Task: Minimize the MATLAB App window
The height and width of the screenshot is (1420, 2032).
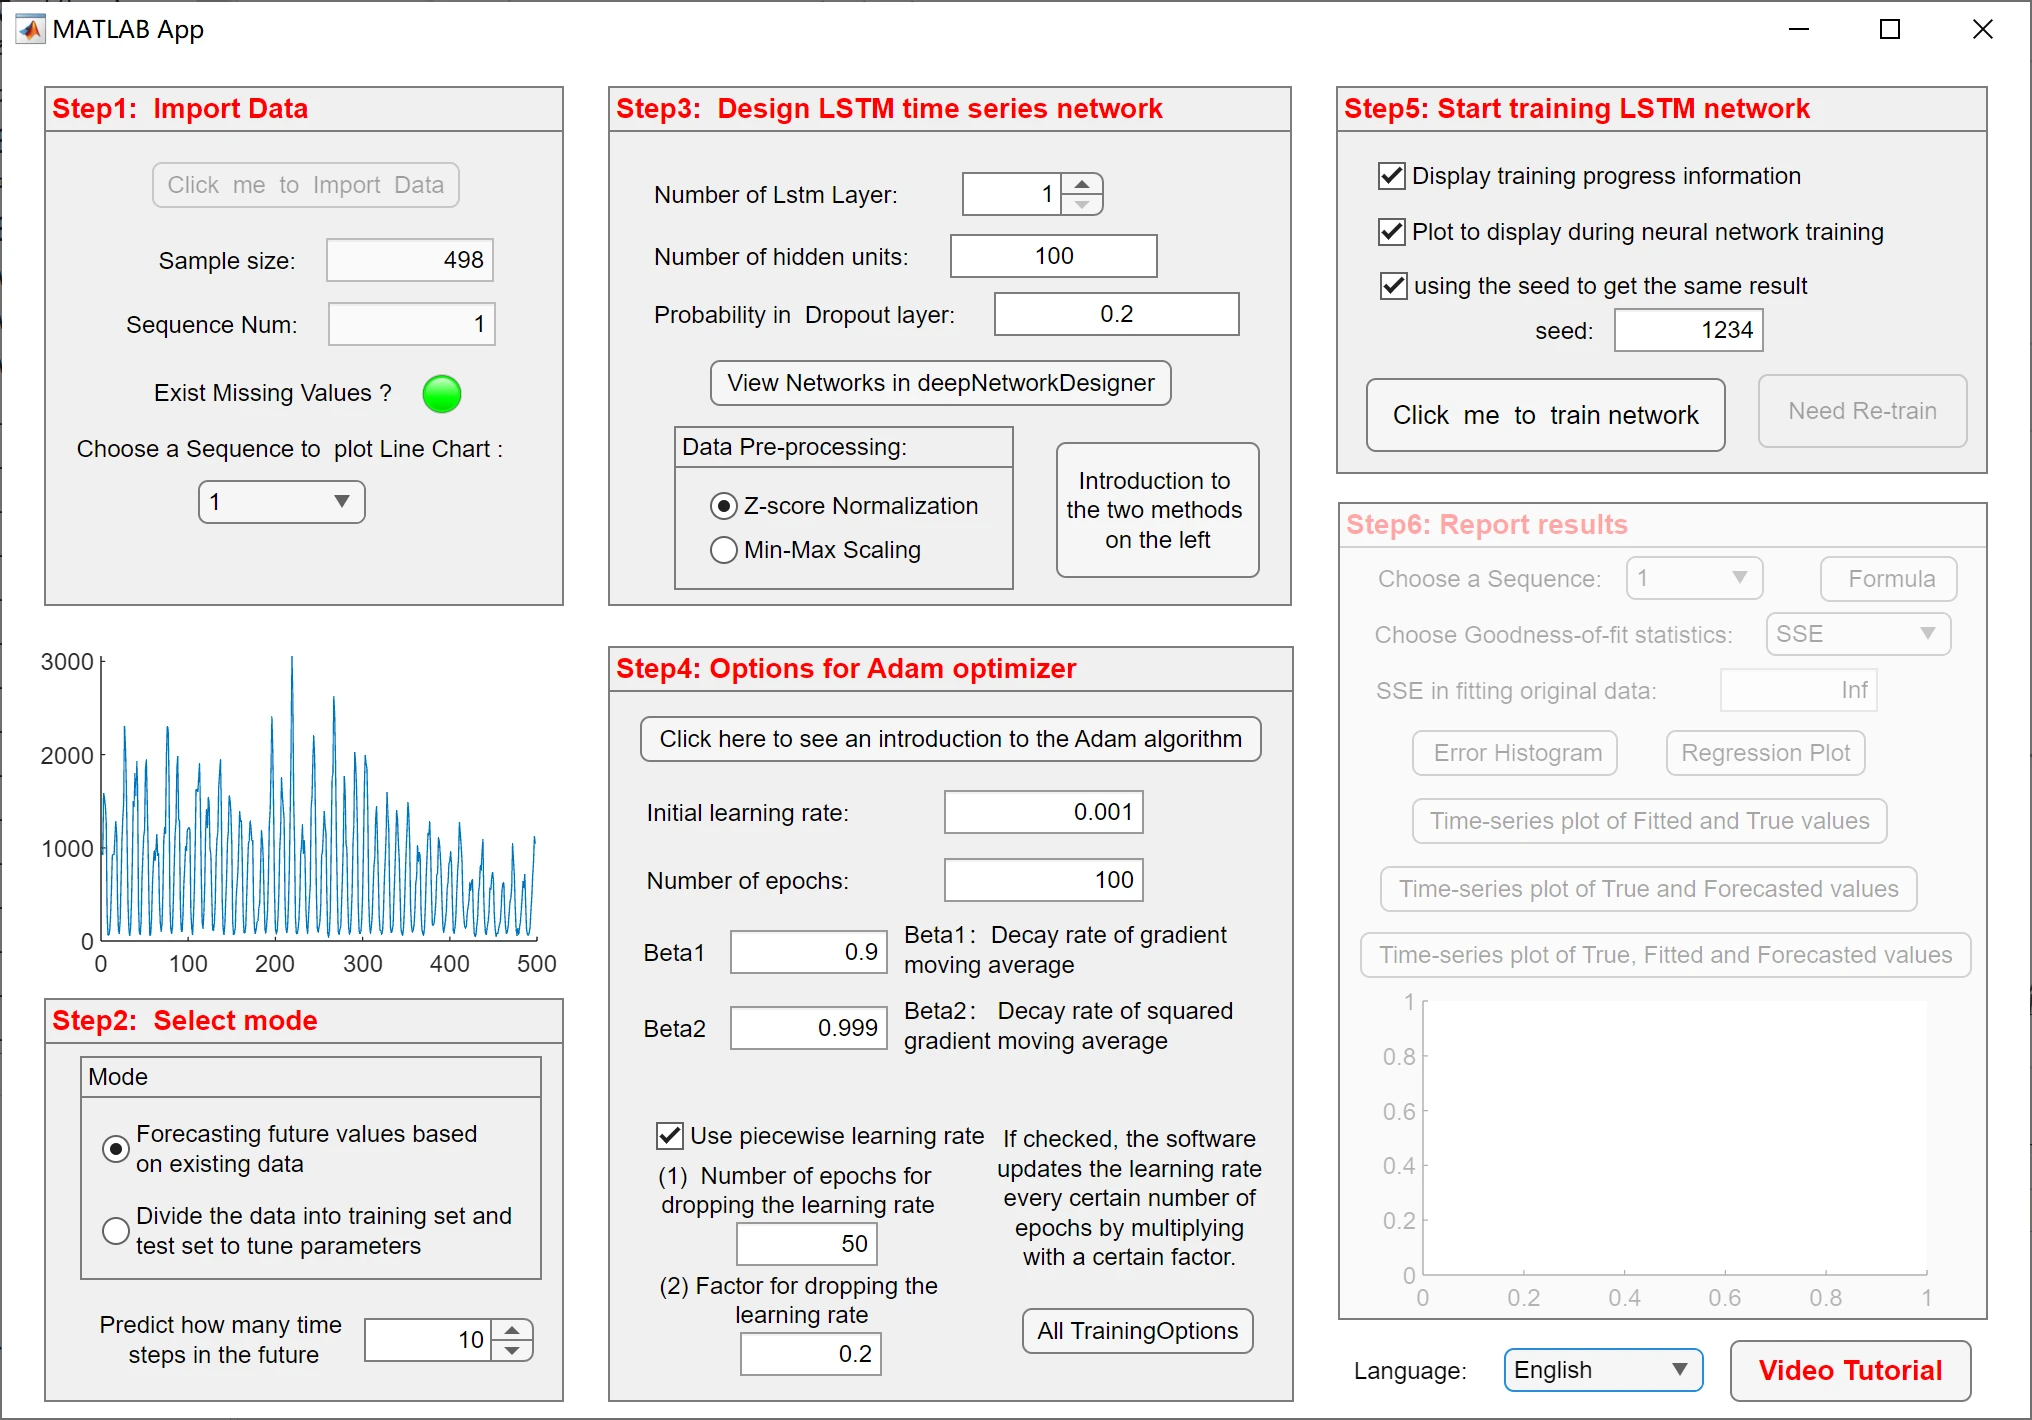Action: (1799, 29)
